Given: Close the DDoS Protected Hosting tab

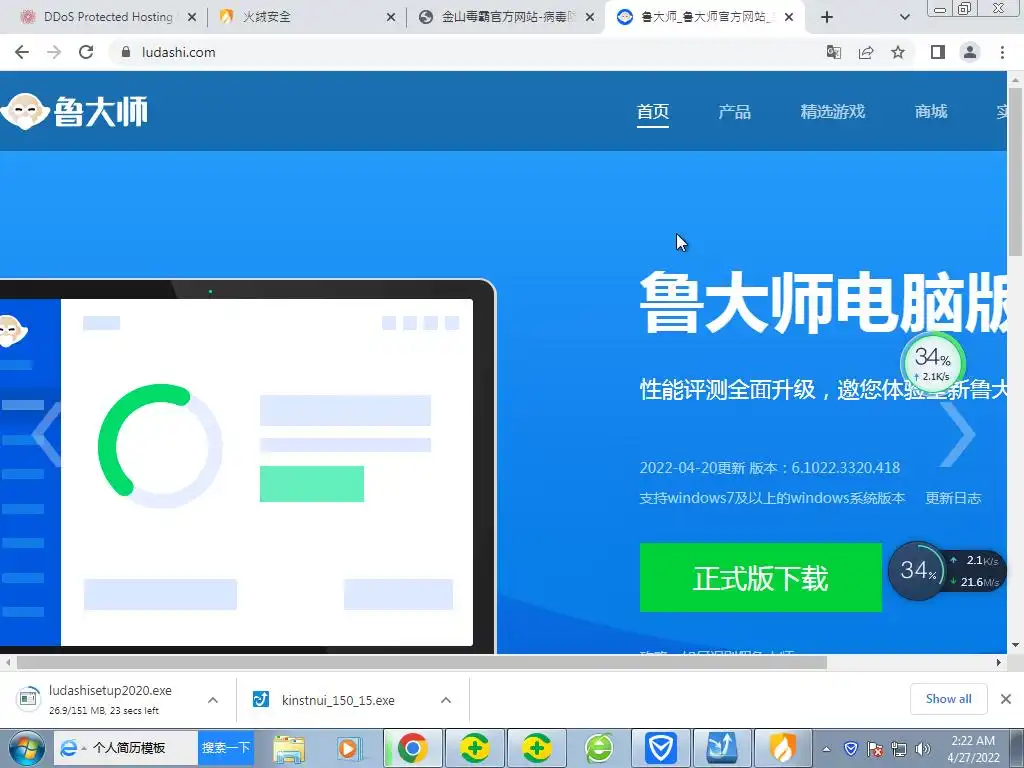Looking at the screenshot, I should (192, 18).
